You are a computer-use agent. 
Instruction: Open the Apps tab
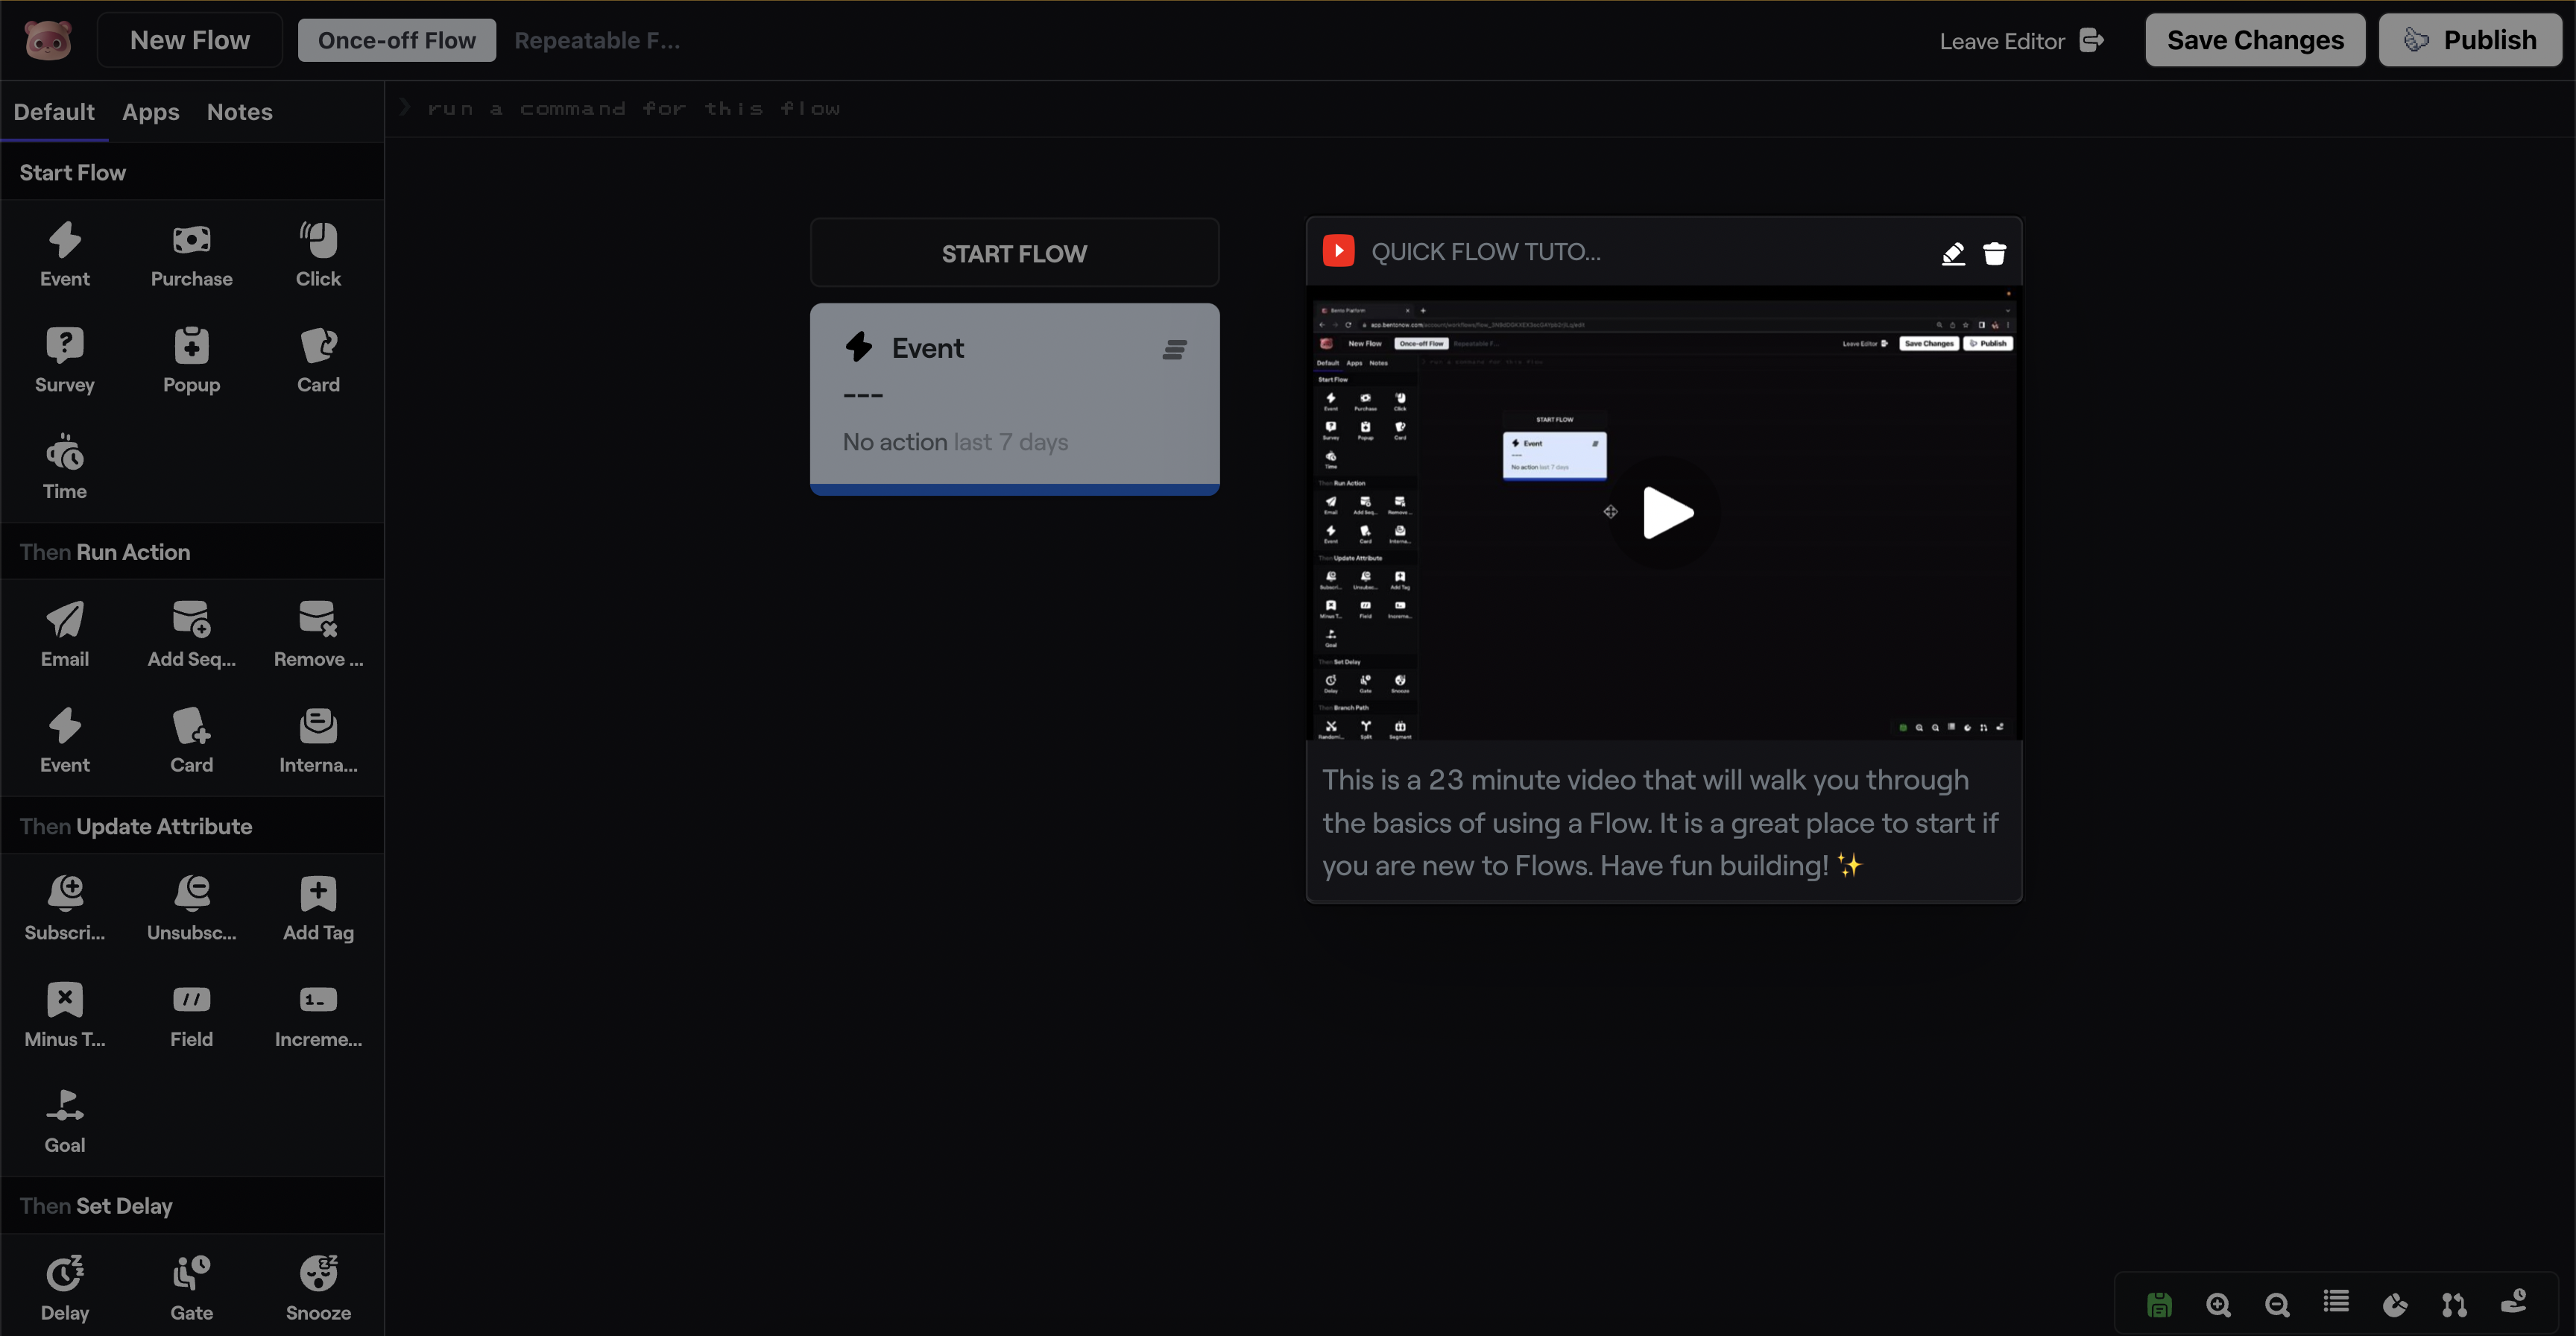pyautogui.click(x=151, y=112)
